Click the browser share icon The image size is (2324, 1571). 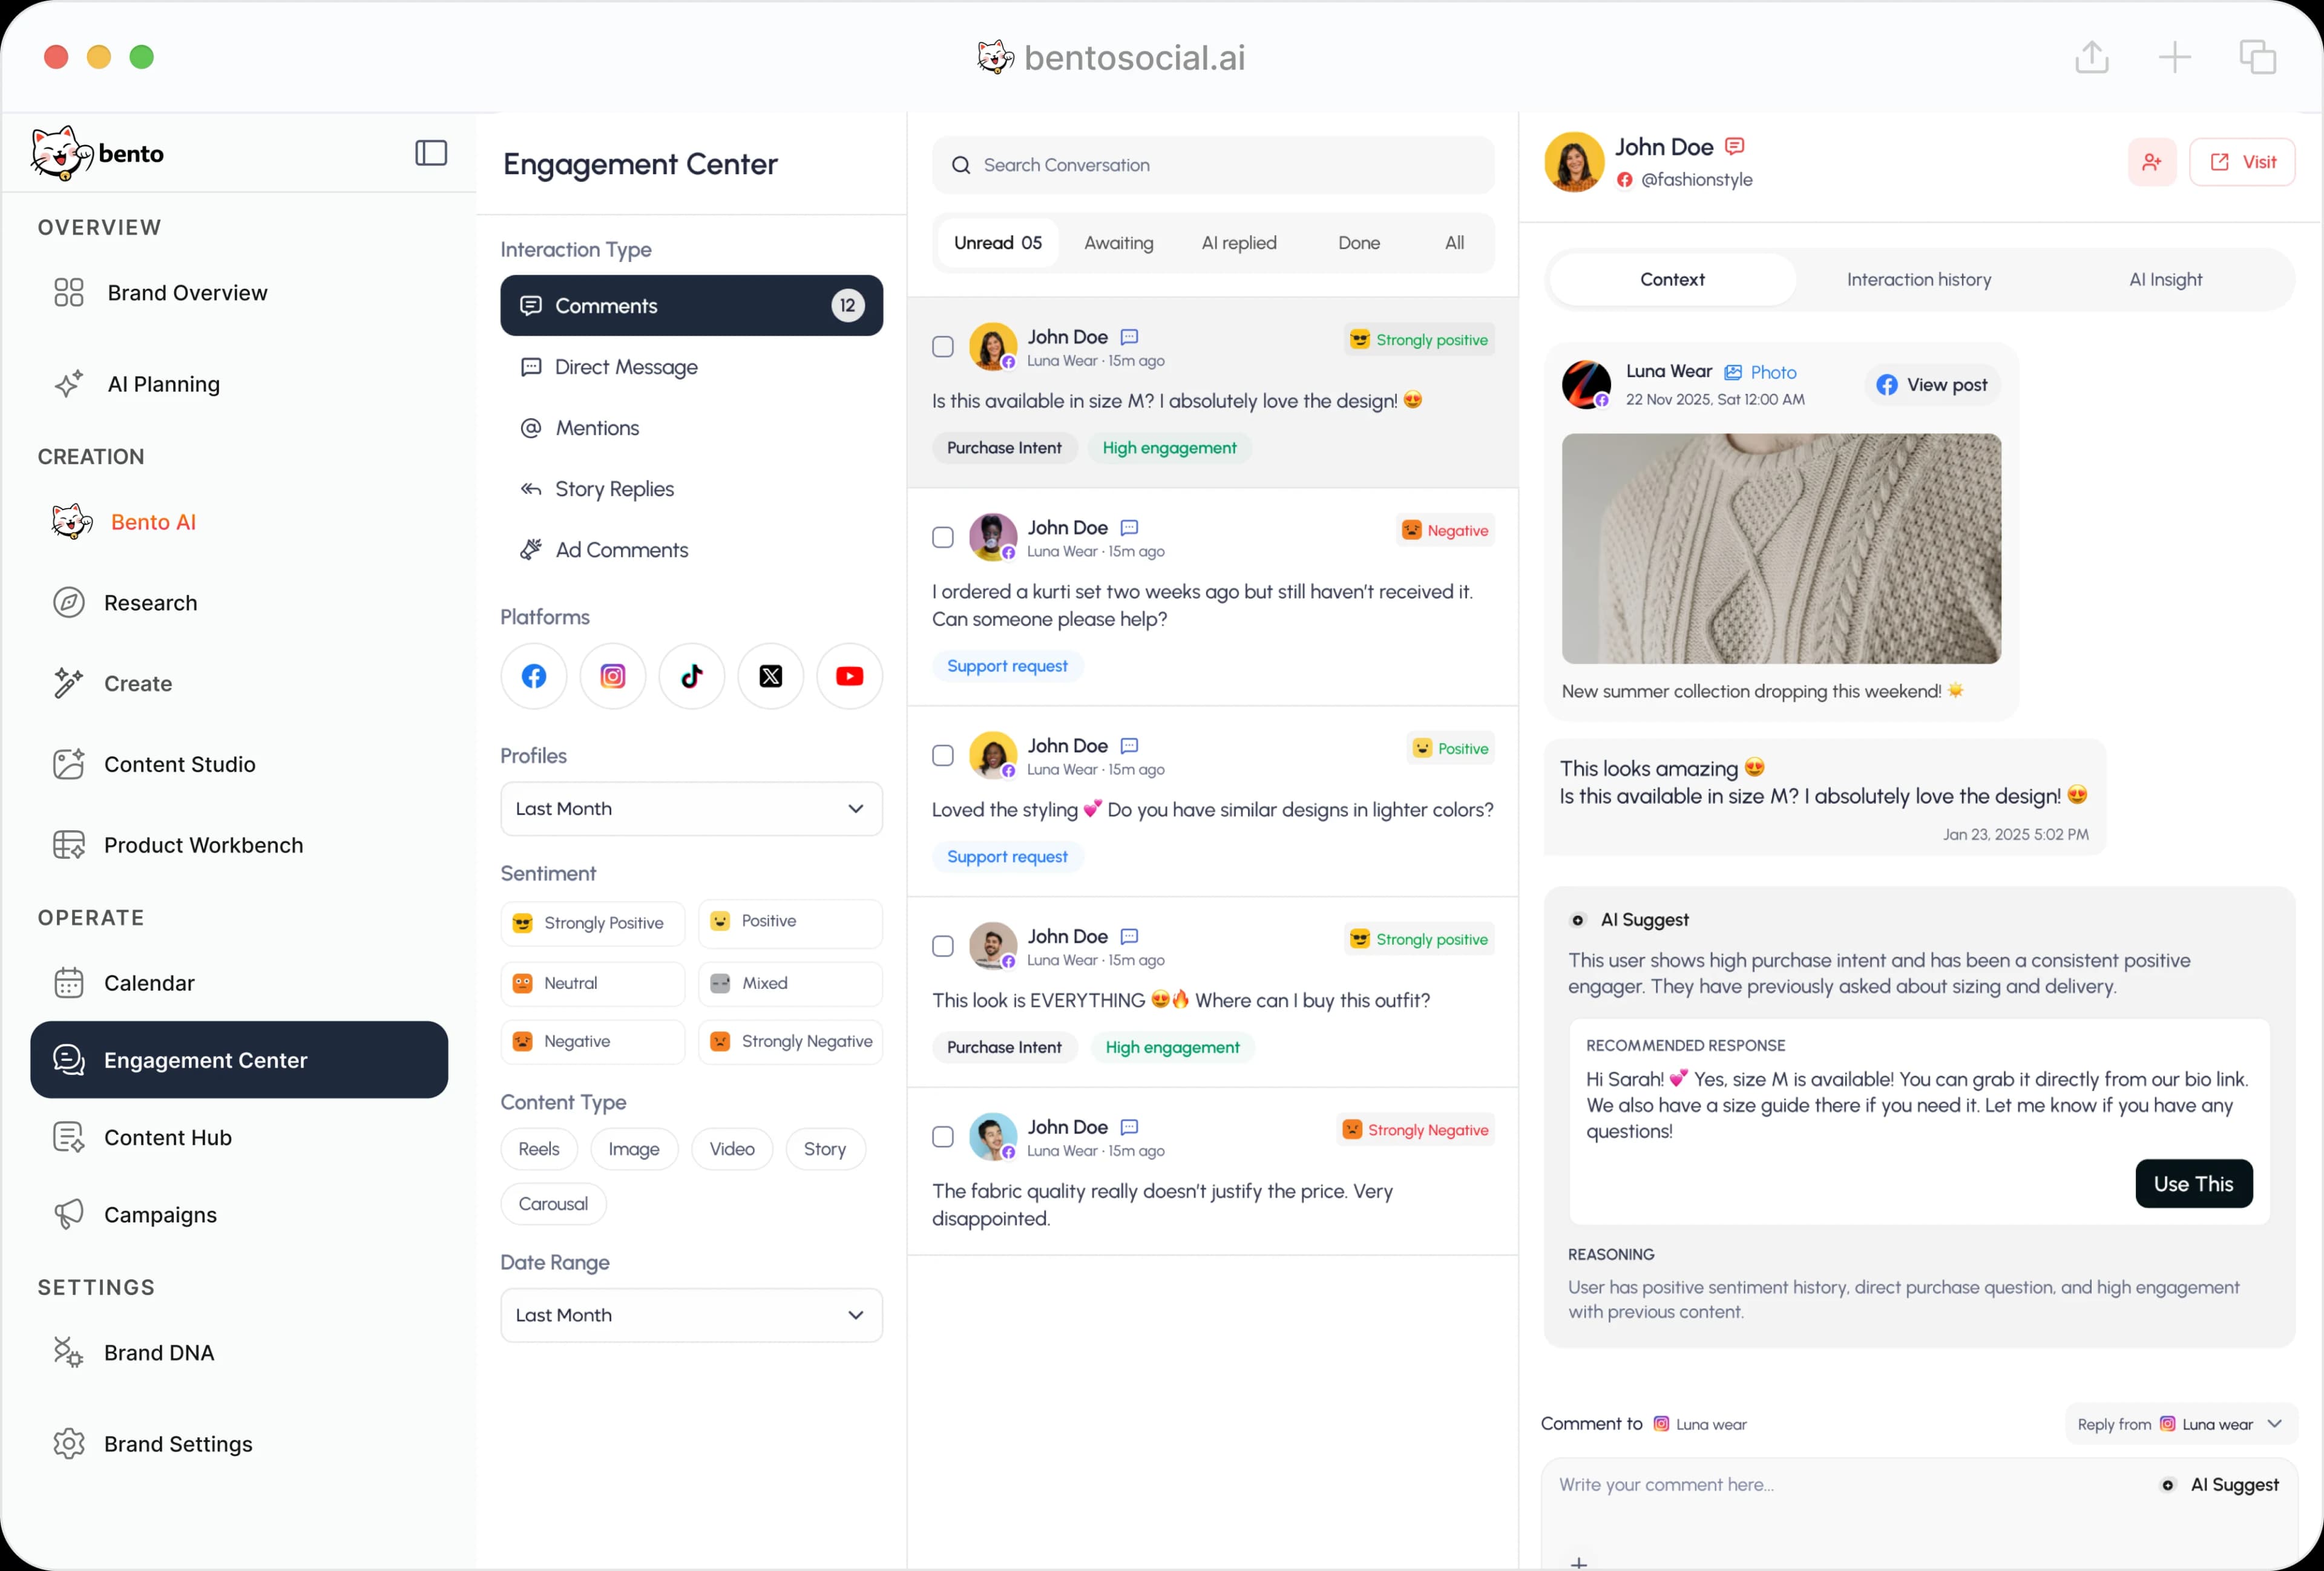click(2092, 57)
